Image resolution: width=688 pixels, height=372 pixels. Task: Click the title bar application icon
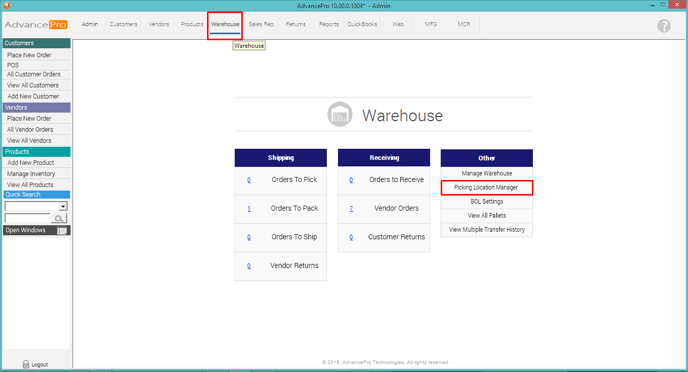tap(7, 5)
